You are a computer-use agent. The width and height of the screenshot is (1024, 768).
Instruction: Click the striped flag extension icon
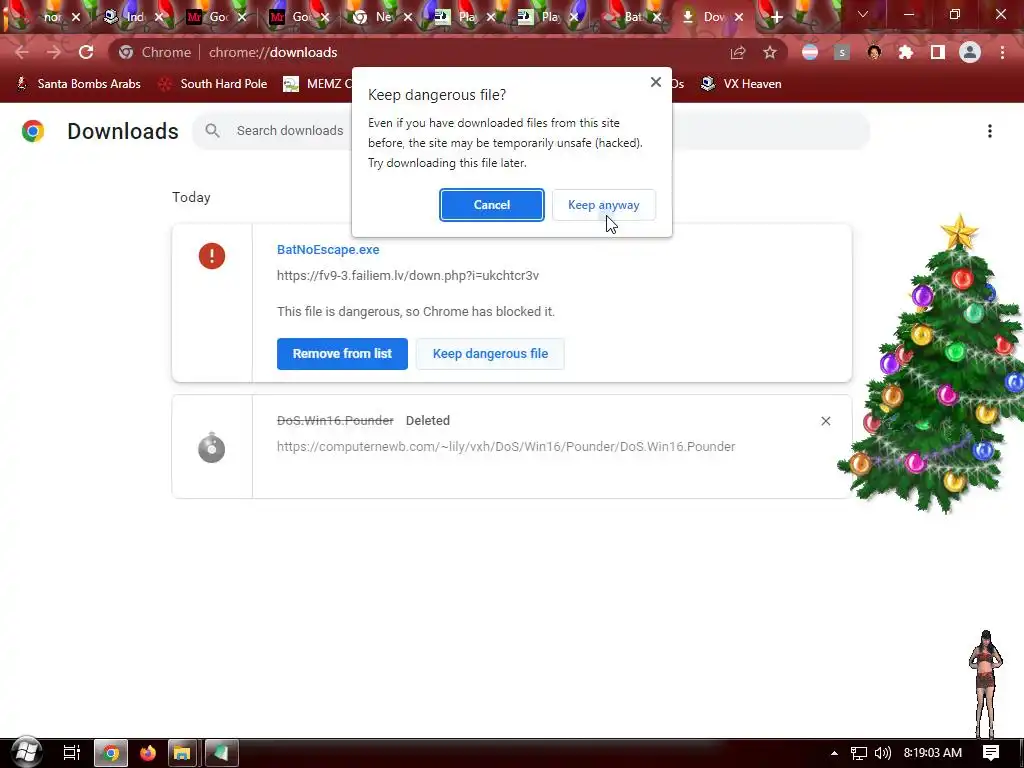(x=810, y=52)
